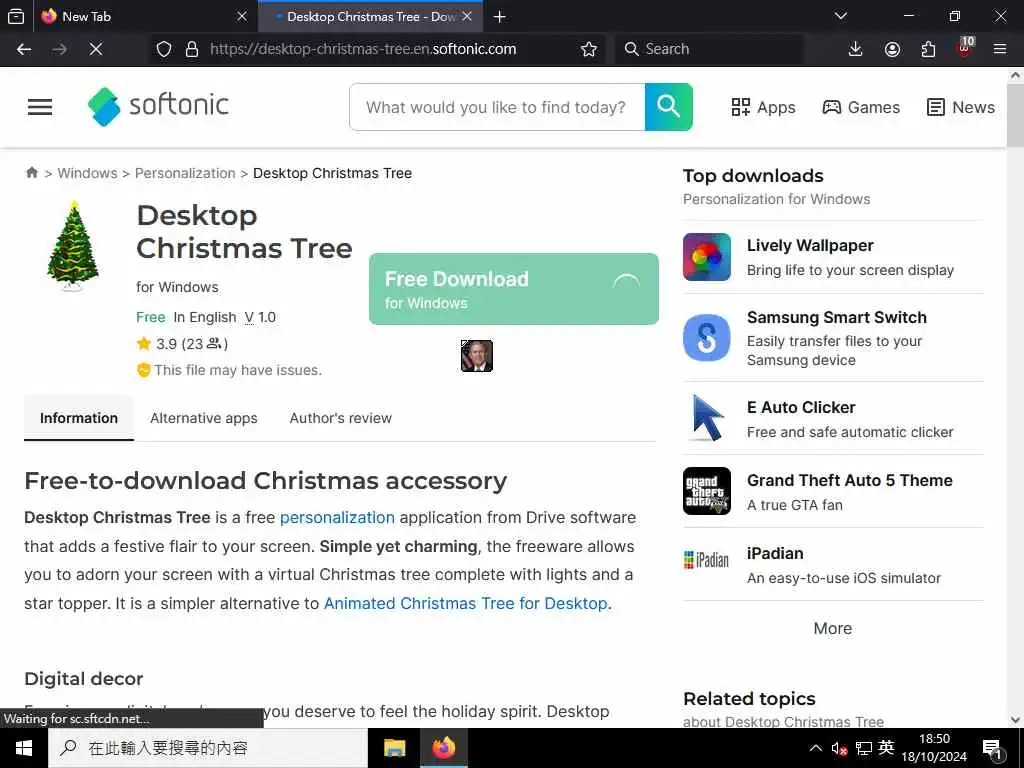This screenshot has height=768, width=1024.
Task: Click the Lively Wallpaper title
Action: [x=810, y=246]
